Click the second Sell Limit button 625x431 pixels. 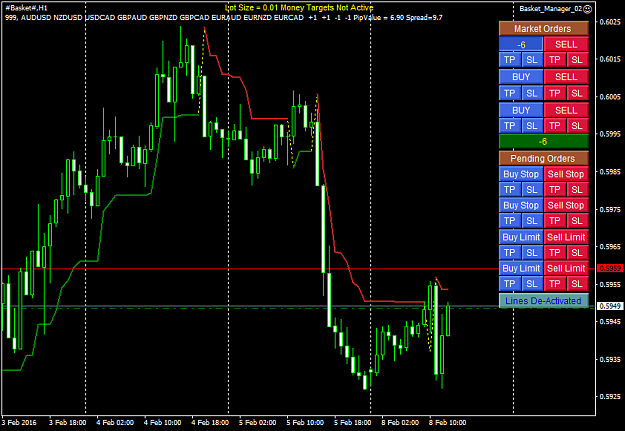pos(566,268)
